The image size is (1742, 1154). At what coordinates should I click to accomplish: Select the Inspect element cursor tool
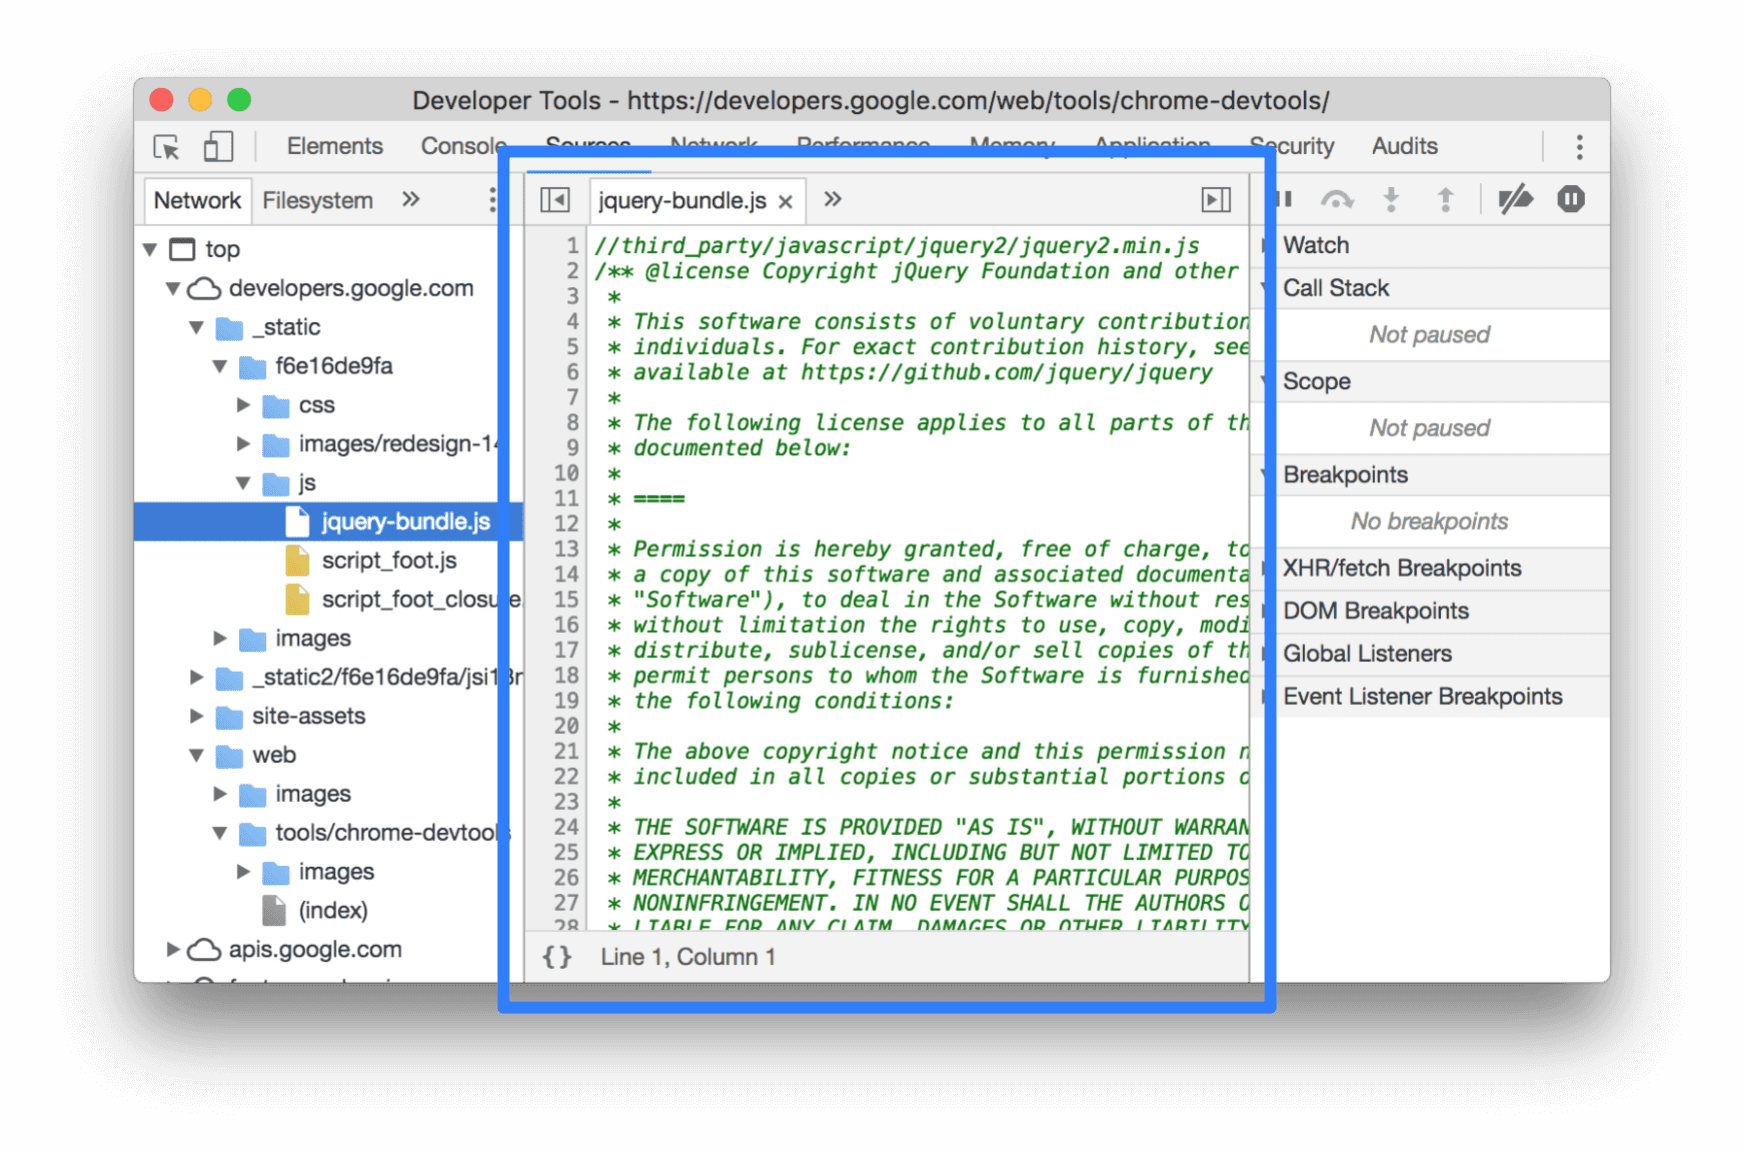(168, 147)
